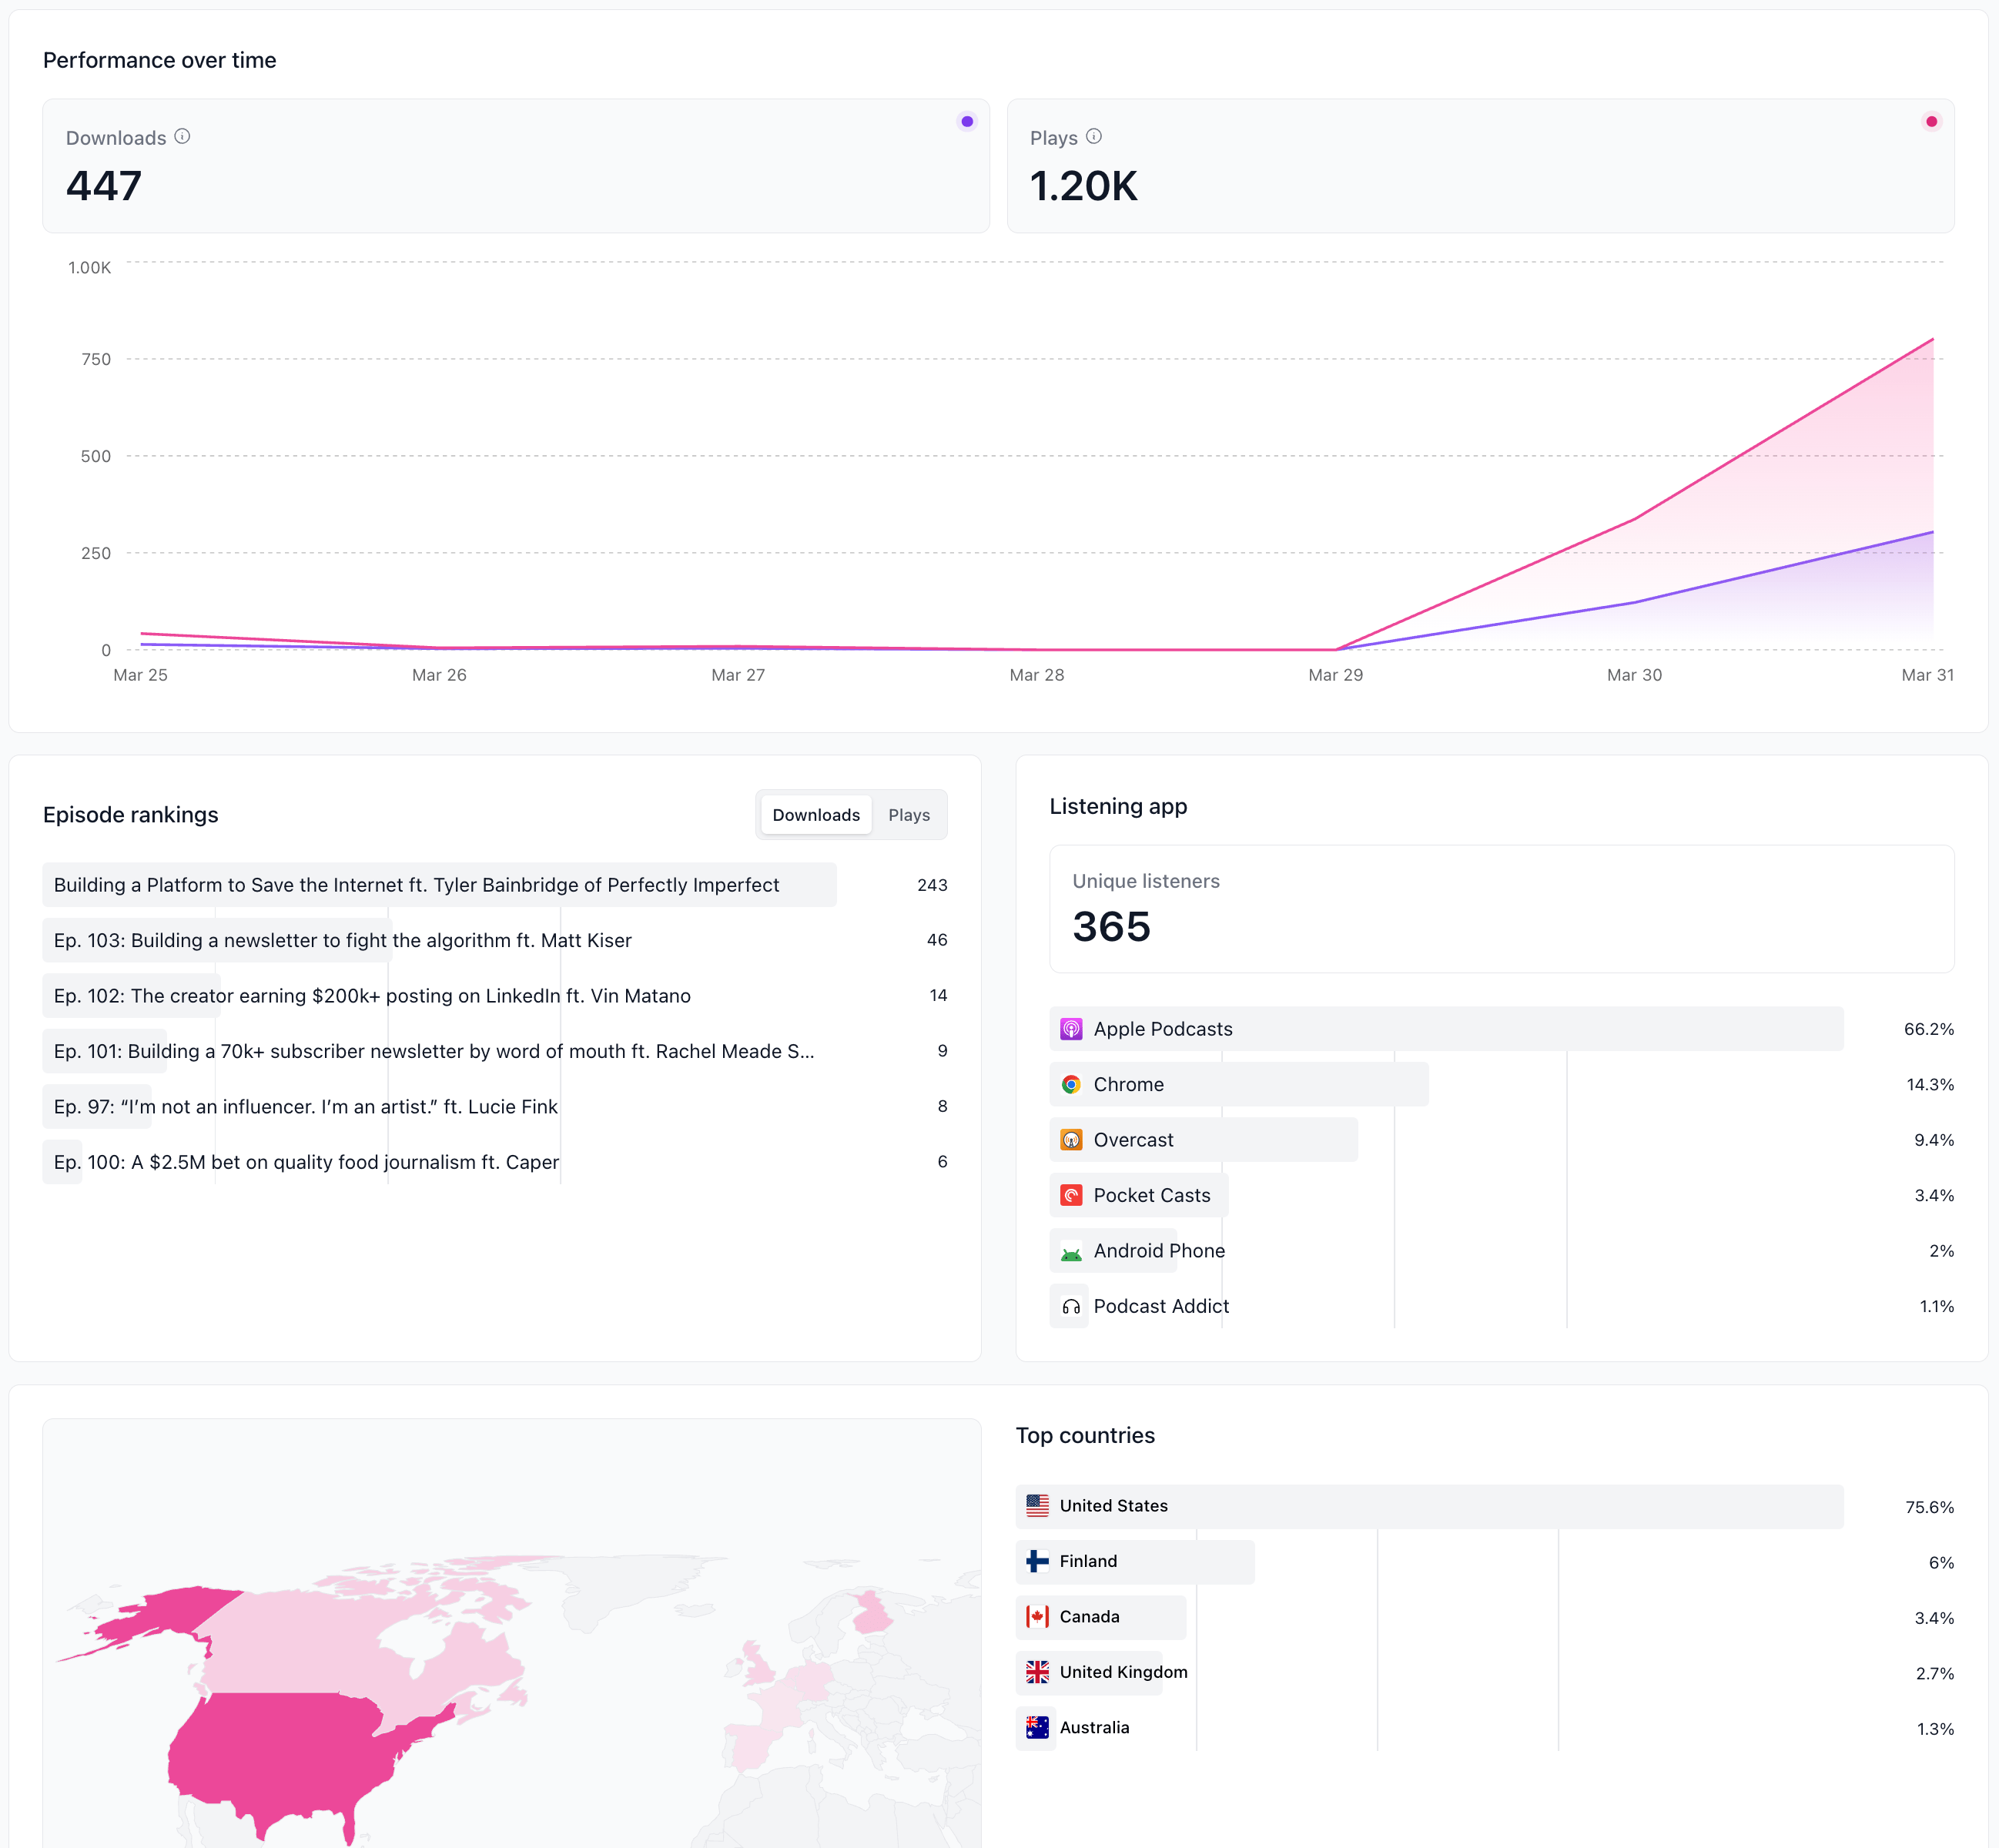Viewport: 1999px width, 1848px height.
Task: Click the Downloads info icon
Action: click(x=182, y=136)
